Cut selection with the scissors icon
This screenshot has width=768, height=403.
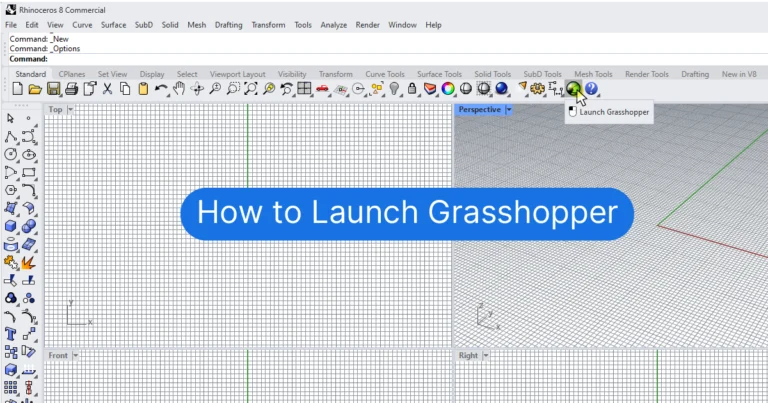(107, 89)
